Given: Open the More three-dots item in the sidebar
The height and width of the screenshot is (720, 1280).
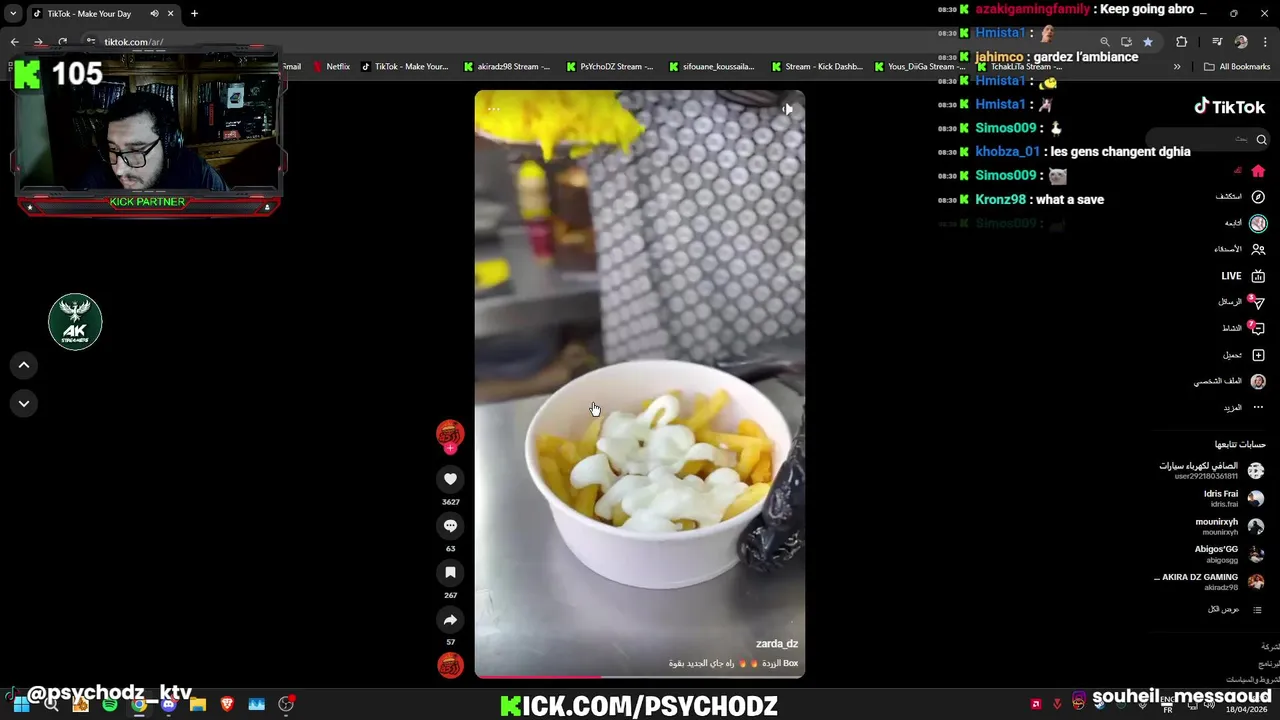Looking at the screenshot, I should 1258,407.
